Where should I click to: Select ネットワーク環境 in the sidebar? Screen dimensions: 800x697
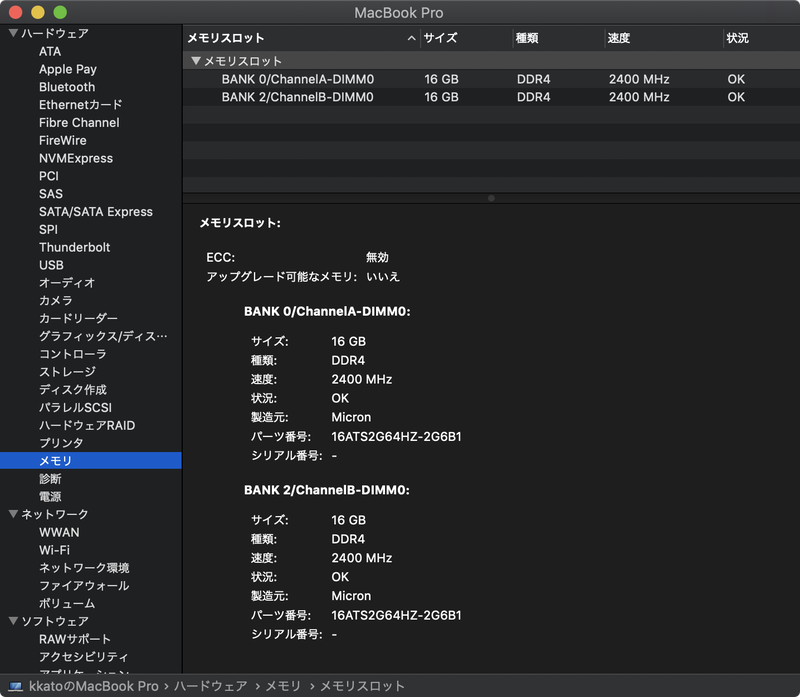84,568
